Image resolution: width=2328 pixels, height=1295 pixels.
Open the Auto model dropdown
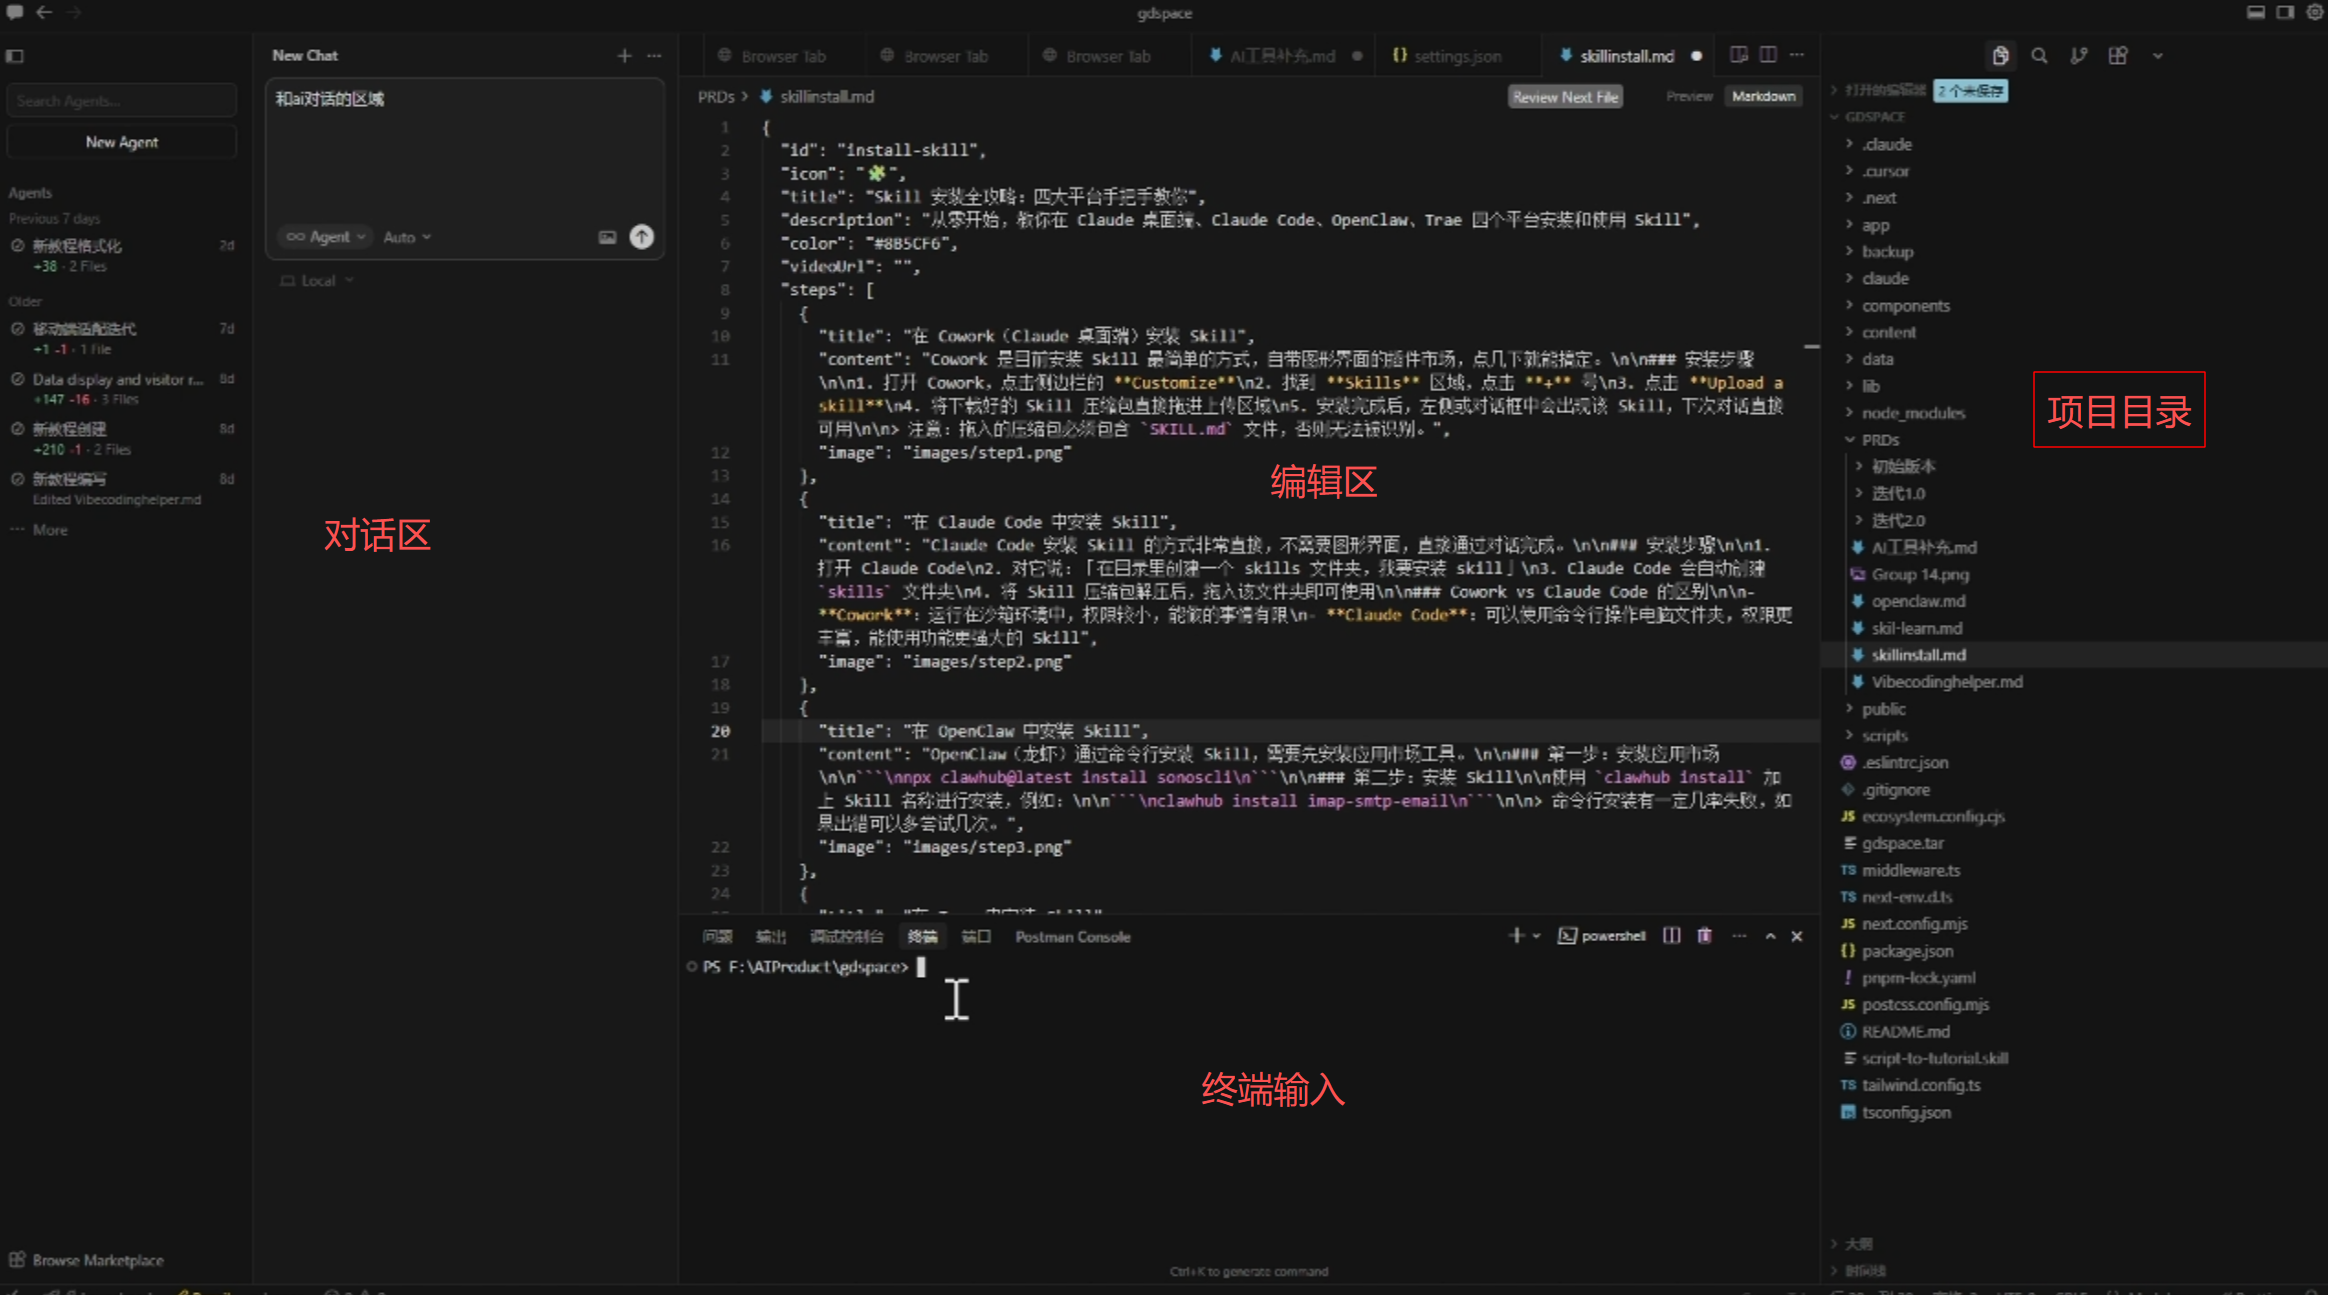406,237
